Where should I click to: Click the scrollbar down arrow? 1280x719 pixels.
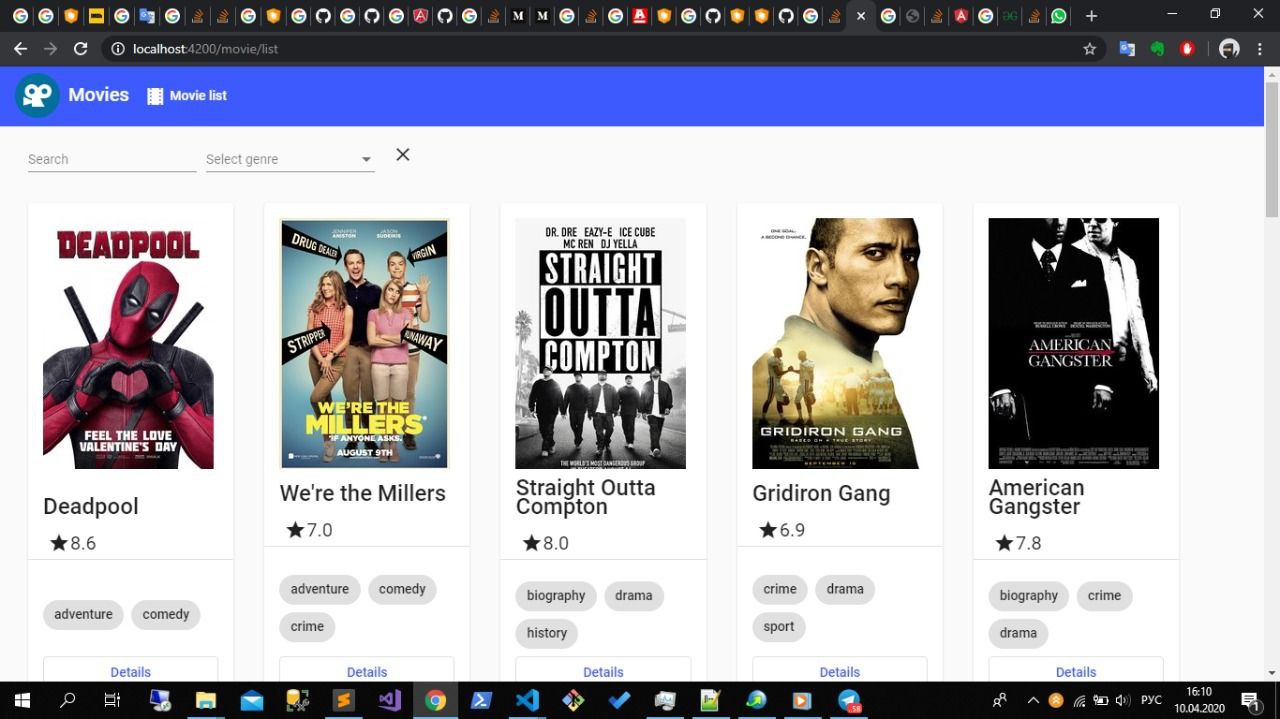tap(1272, 673)
